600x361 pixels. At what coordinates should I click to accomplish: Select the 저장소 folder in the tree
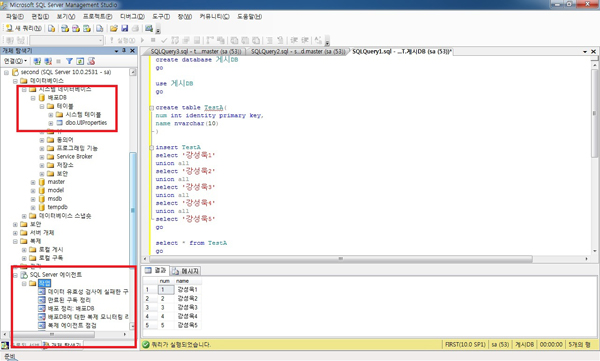(65, 165)
